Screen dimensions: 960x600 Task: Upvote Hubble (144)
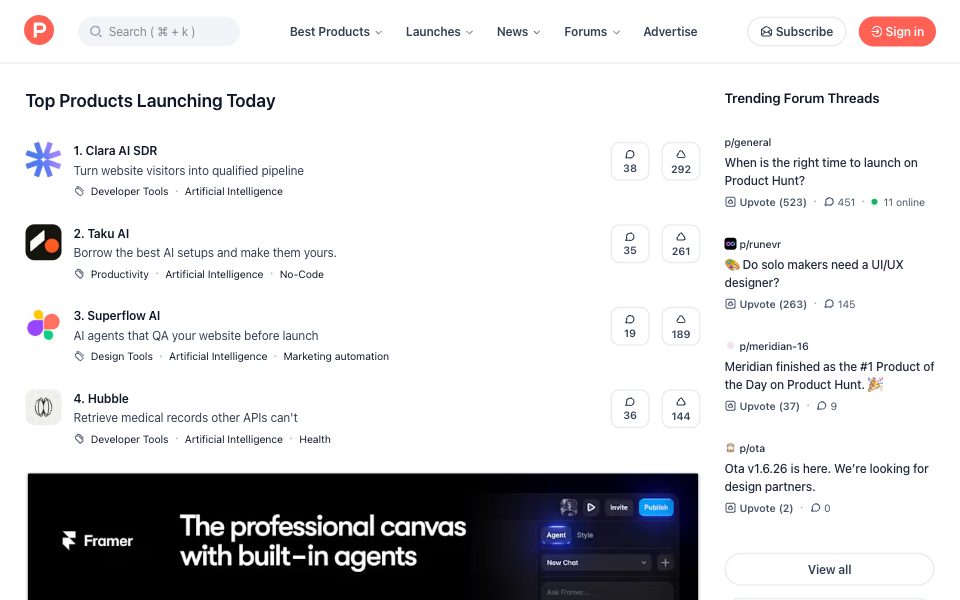pyautogui.click(x=680, y=408)
